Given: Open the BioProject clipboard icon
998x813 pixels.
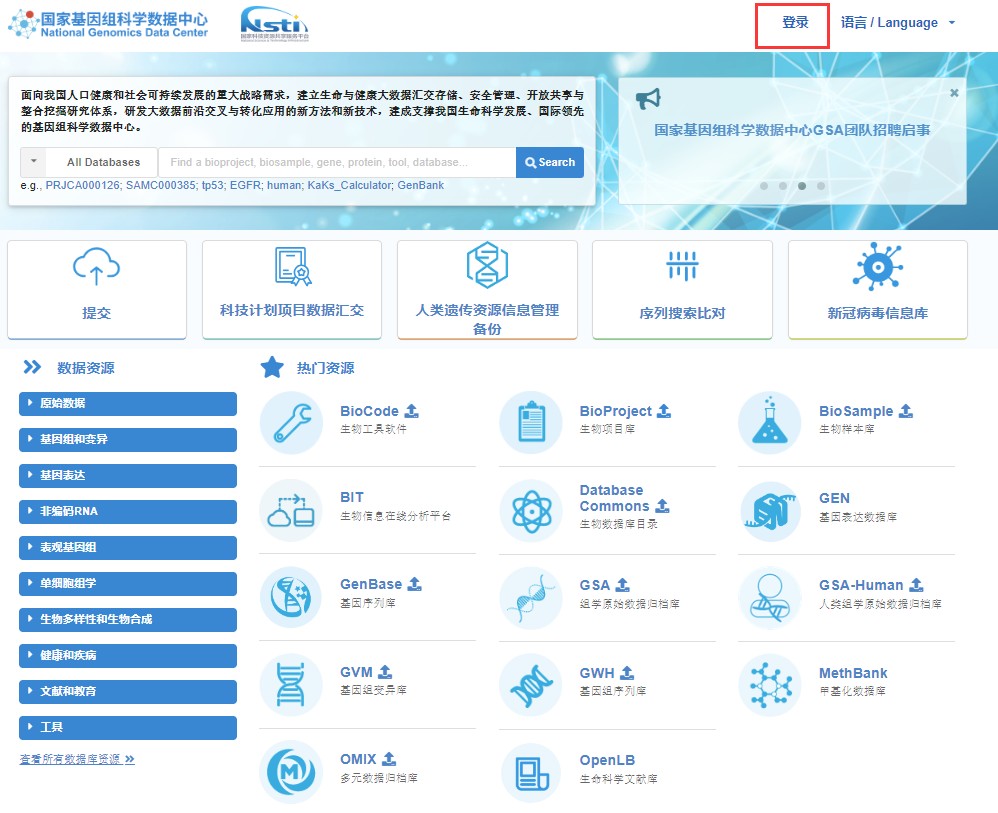Looking at the screenshot, I should point(531,423).
